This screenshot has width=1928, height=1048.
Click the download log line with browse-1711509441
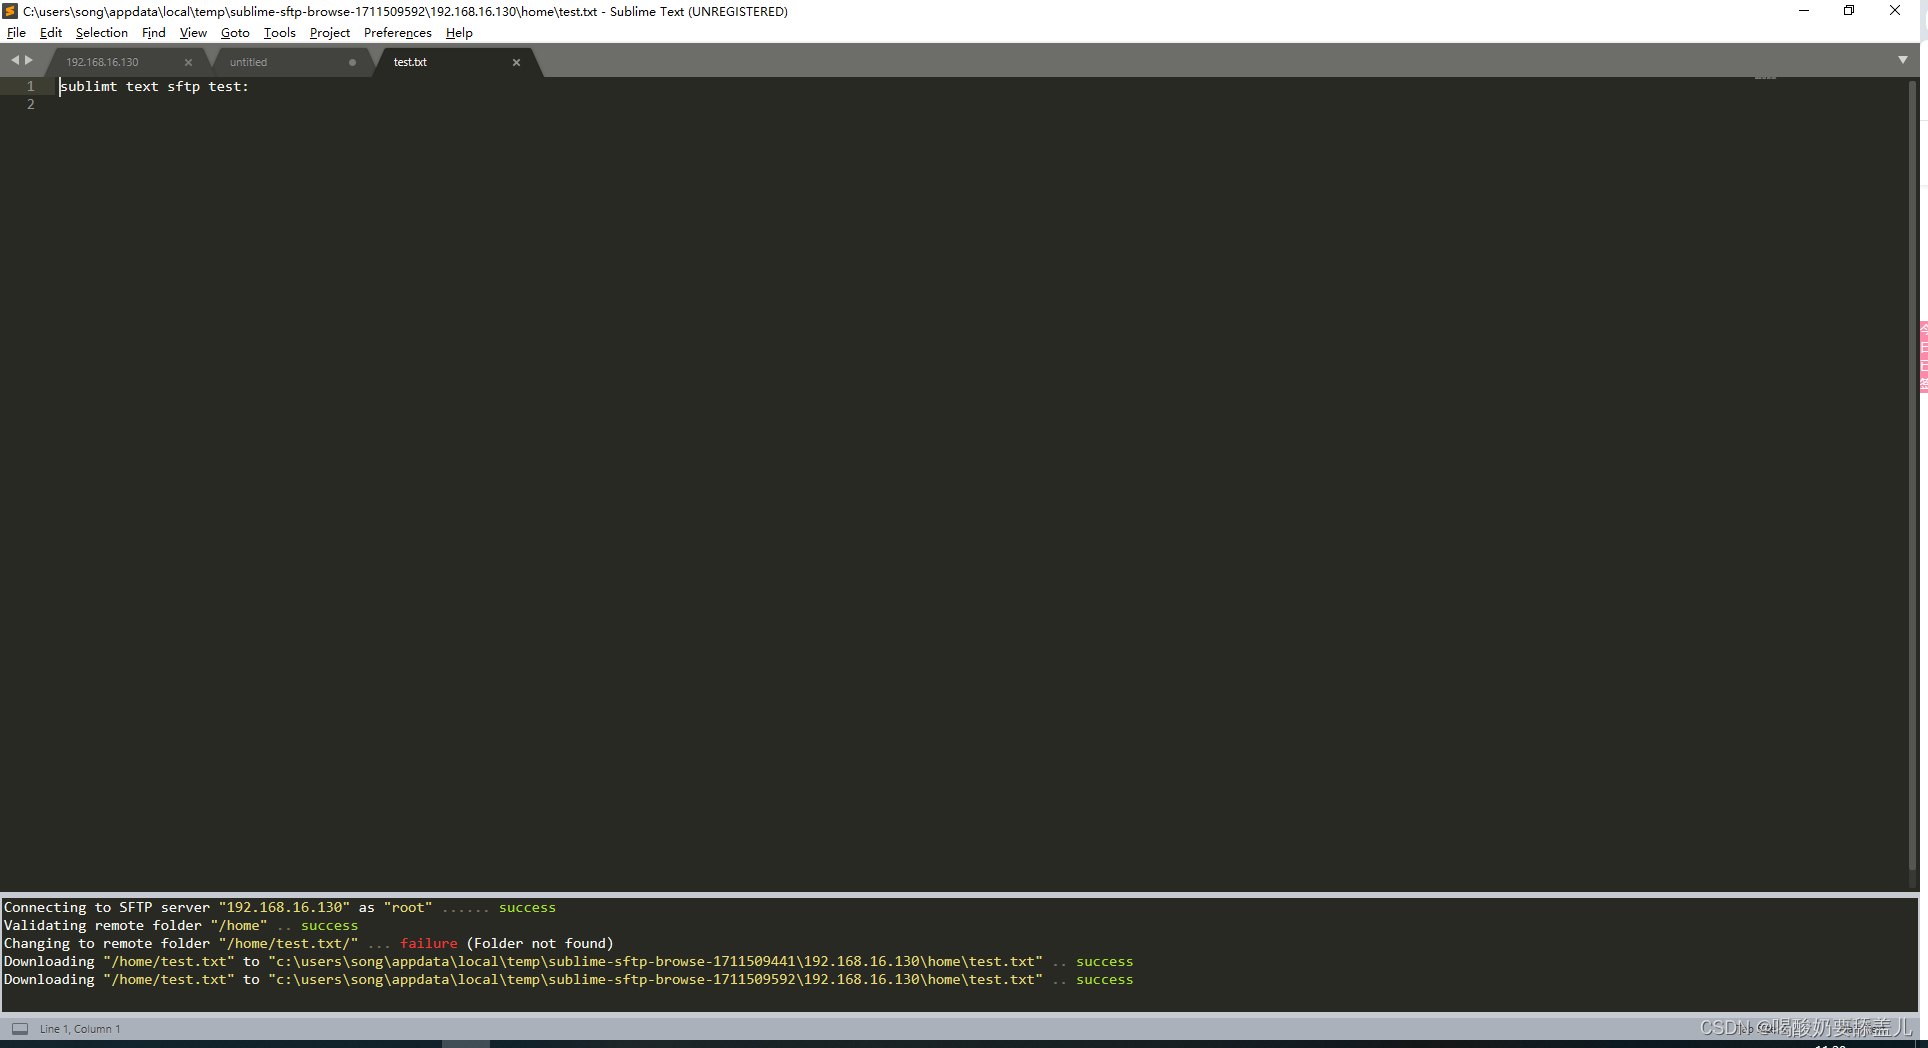point(568,962)
